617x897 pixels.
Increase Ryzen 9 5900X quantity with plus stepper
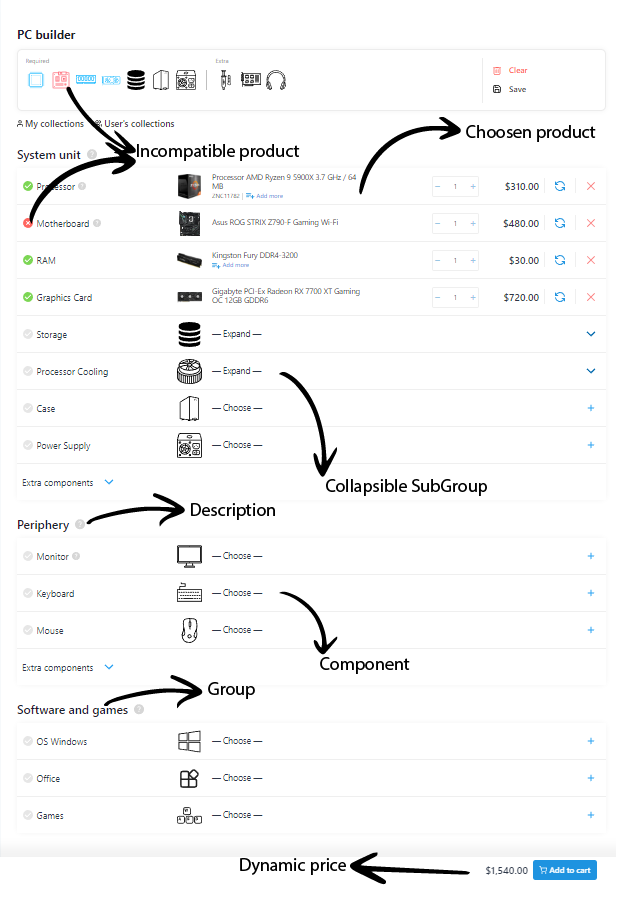[x=472, y=186]
